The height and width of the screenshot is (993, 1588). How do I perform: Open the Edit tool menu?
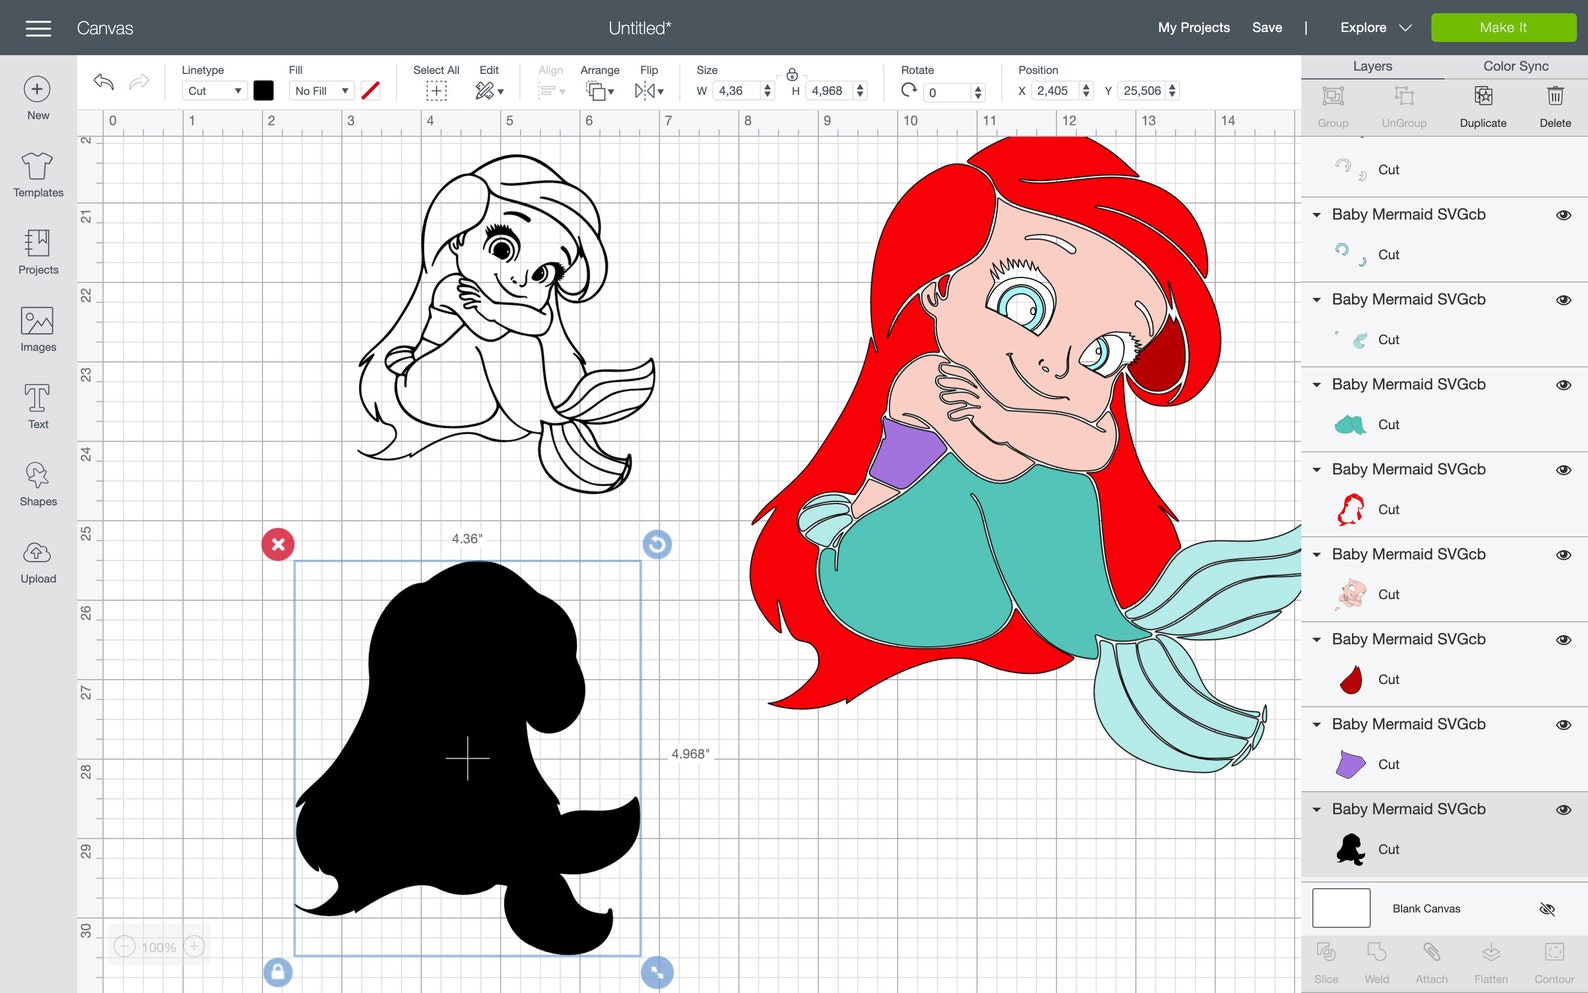(489, 91)
